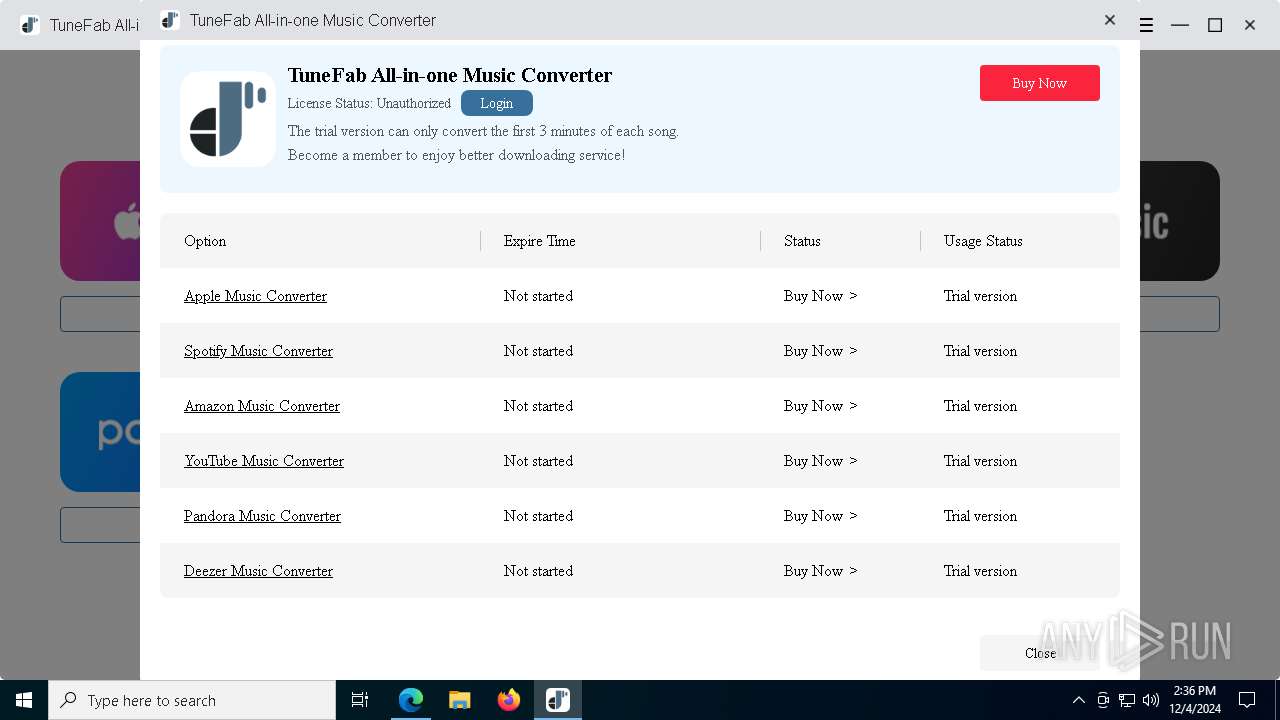Screen dimensions: 1280x720
Task: Click Not started in Apple Music row
Action: (x=538, y=296)
